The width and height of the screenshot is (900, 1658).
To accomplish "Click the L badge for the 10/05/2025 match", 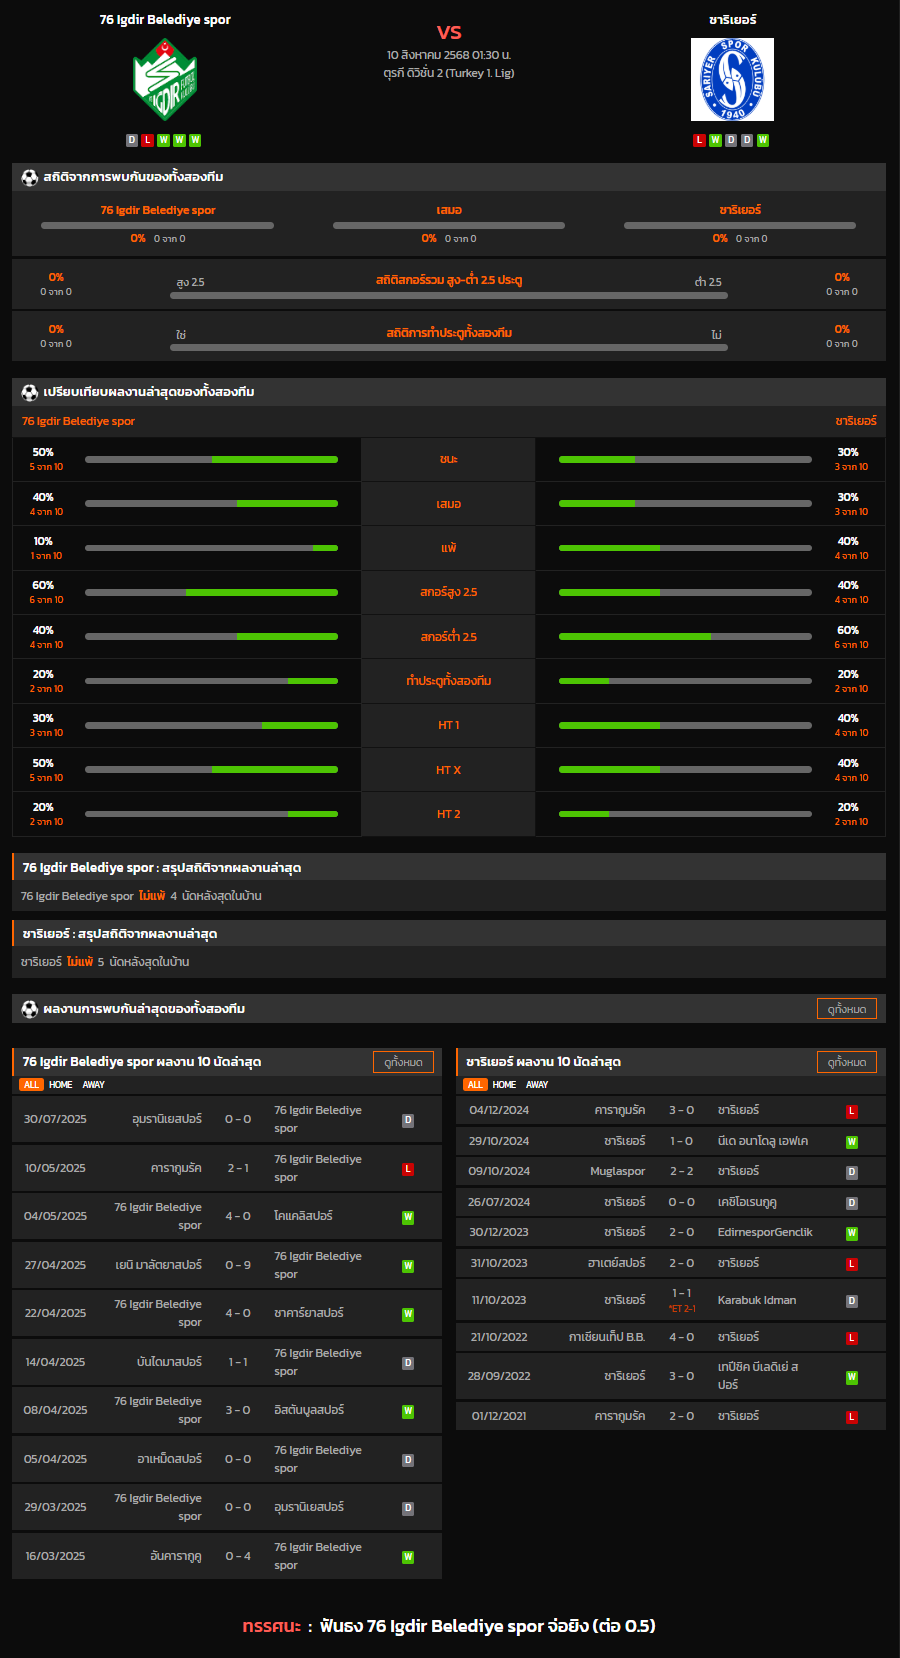I will click(x=408, y=1169).
